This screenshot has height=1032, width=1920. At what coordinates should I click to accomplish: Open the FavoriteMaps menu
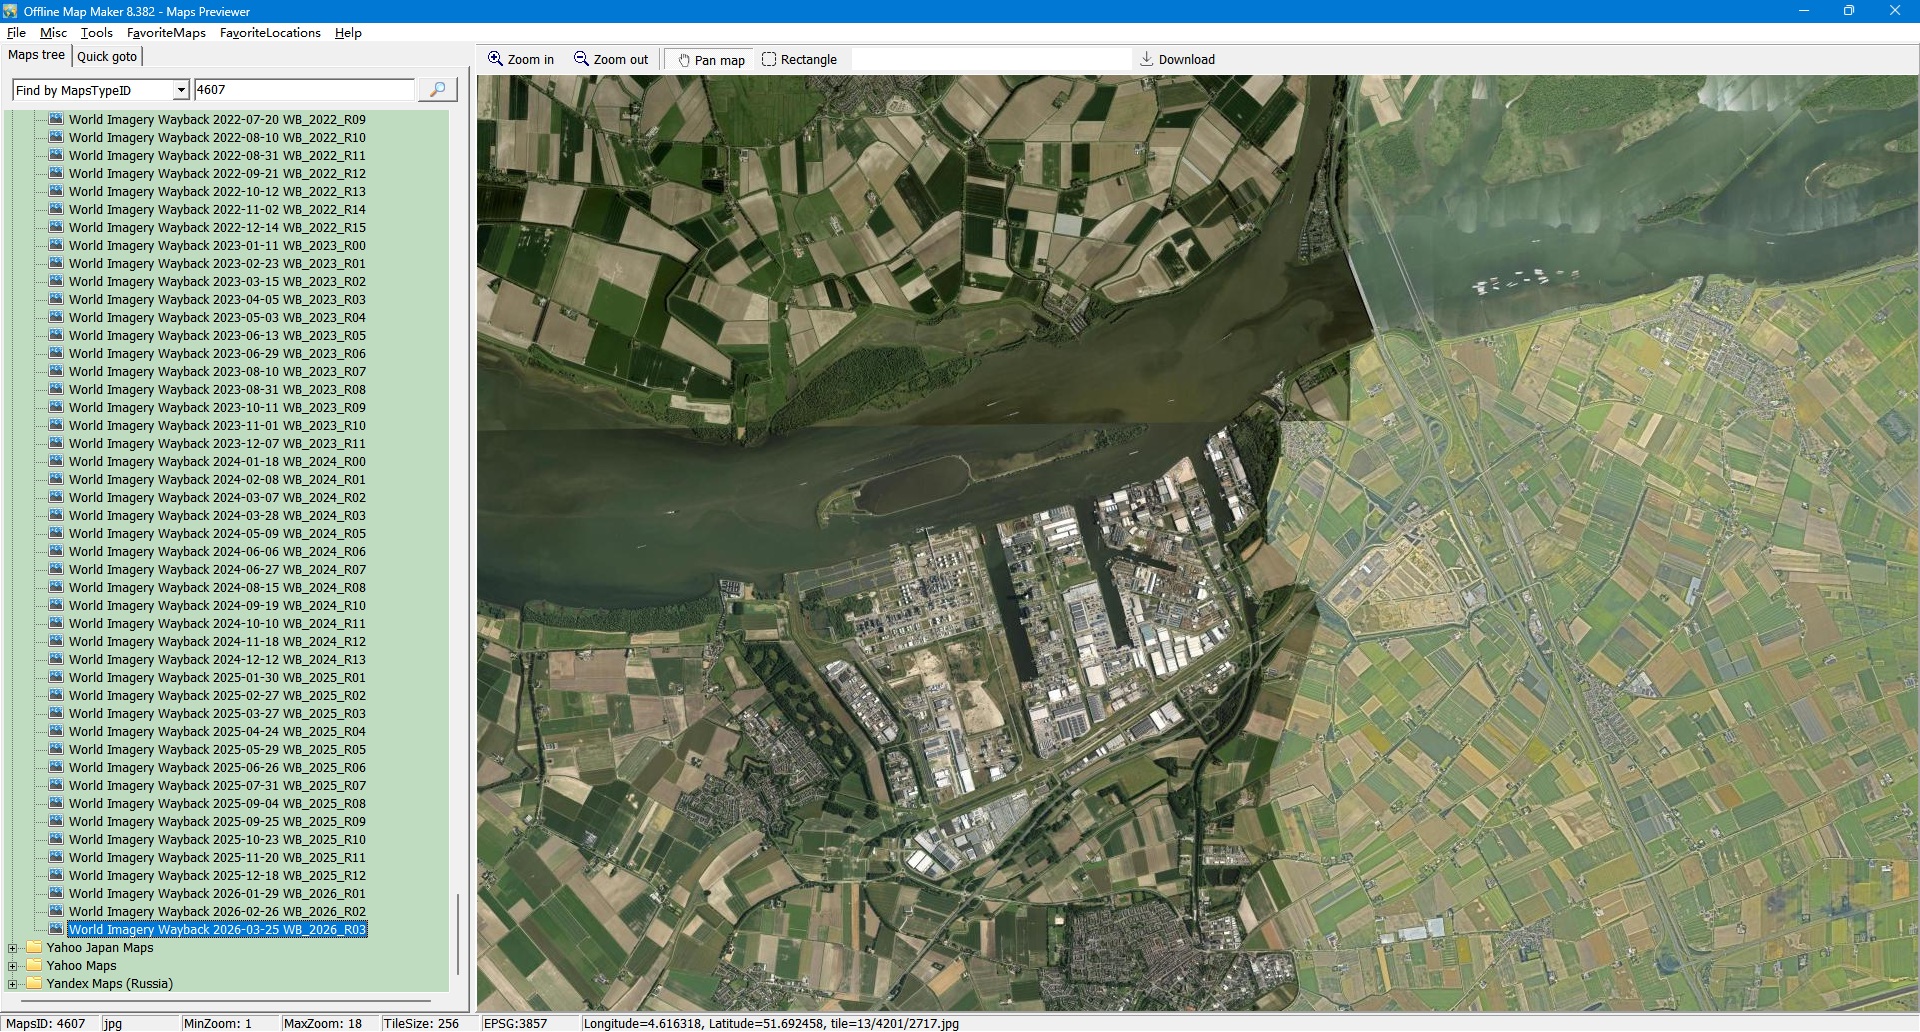166,33
